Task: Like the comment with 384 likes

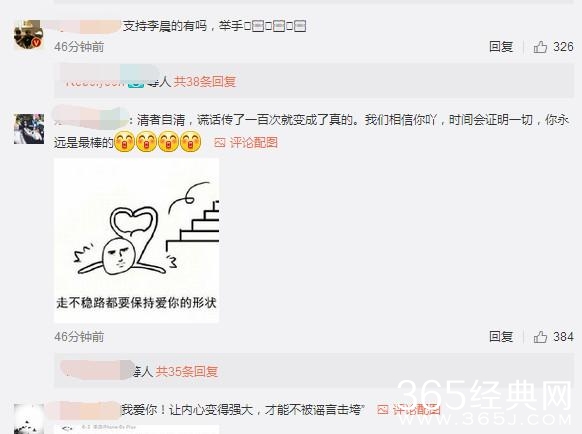Action: pos(540,337)
